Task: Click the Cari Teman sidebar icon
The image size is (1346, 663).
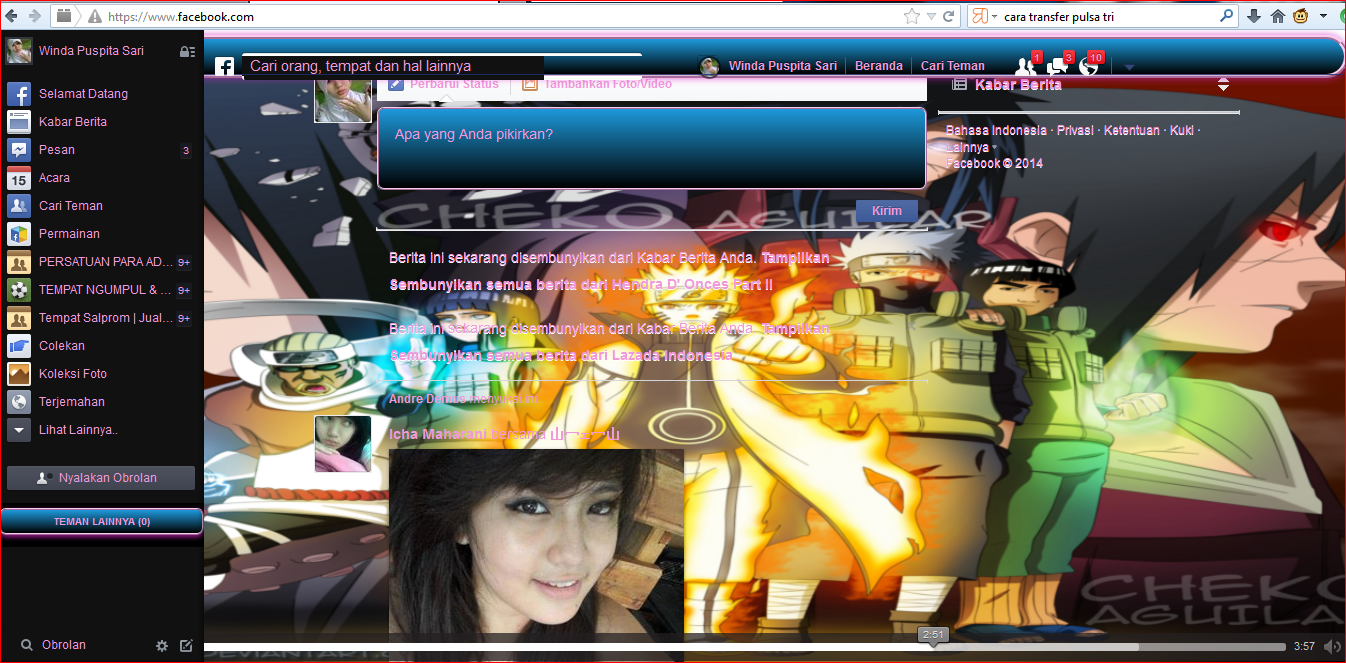Action: 19,206
